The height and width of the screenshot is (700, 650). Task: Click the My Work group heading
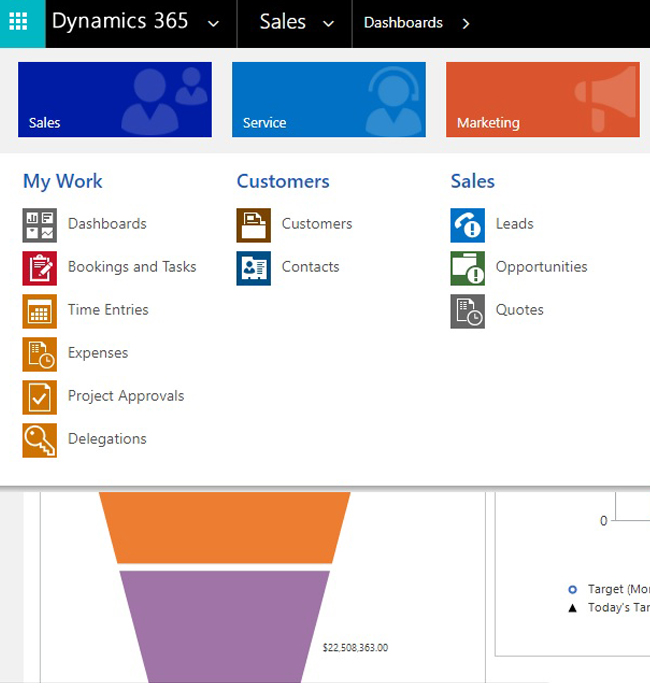pos(63,182)
